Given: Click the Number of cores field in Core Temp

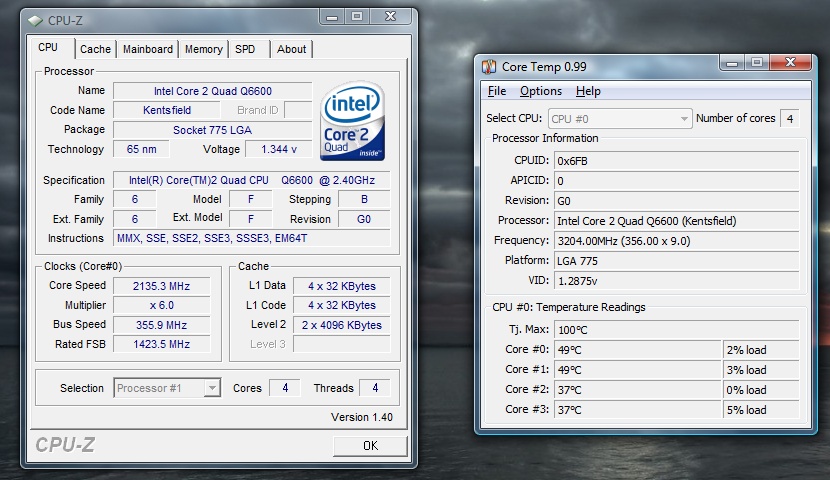Looking at the screenshot, I should point(790,119).
